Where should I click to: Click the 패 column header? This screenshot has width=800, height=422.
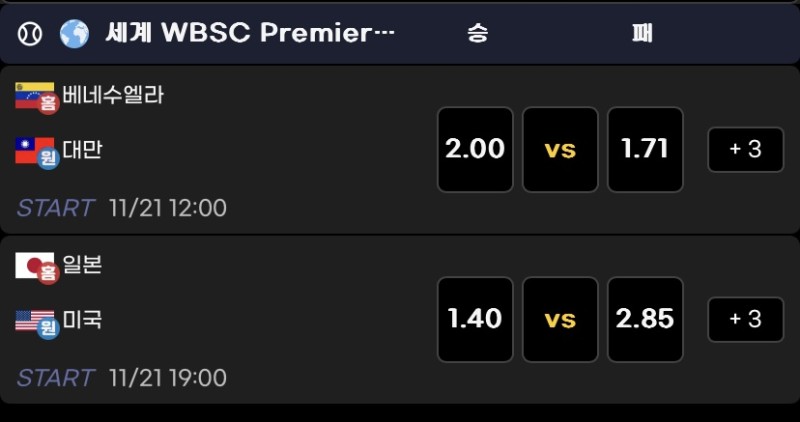642,33
